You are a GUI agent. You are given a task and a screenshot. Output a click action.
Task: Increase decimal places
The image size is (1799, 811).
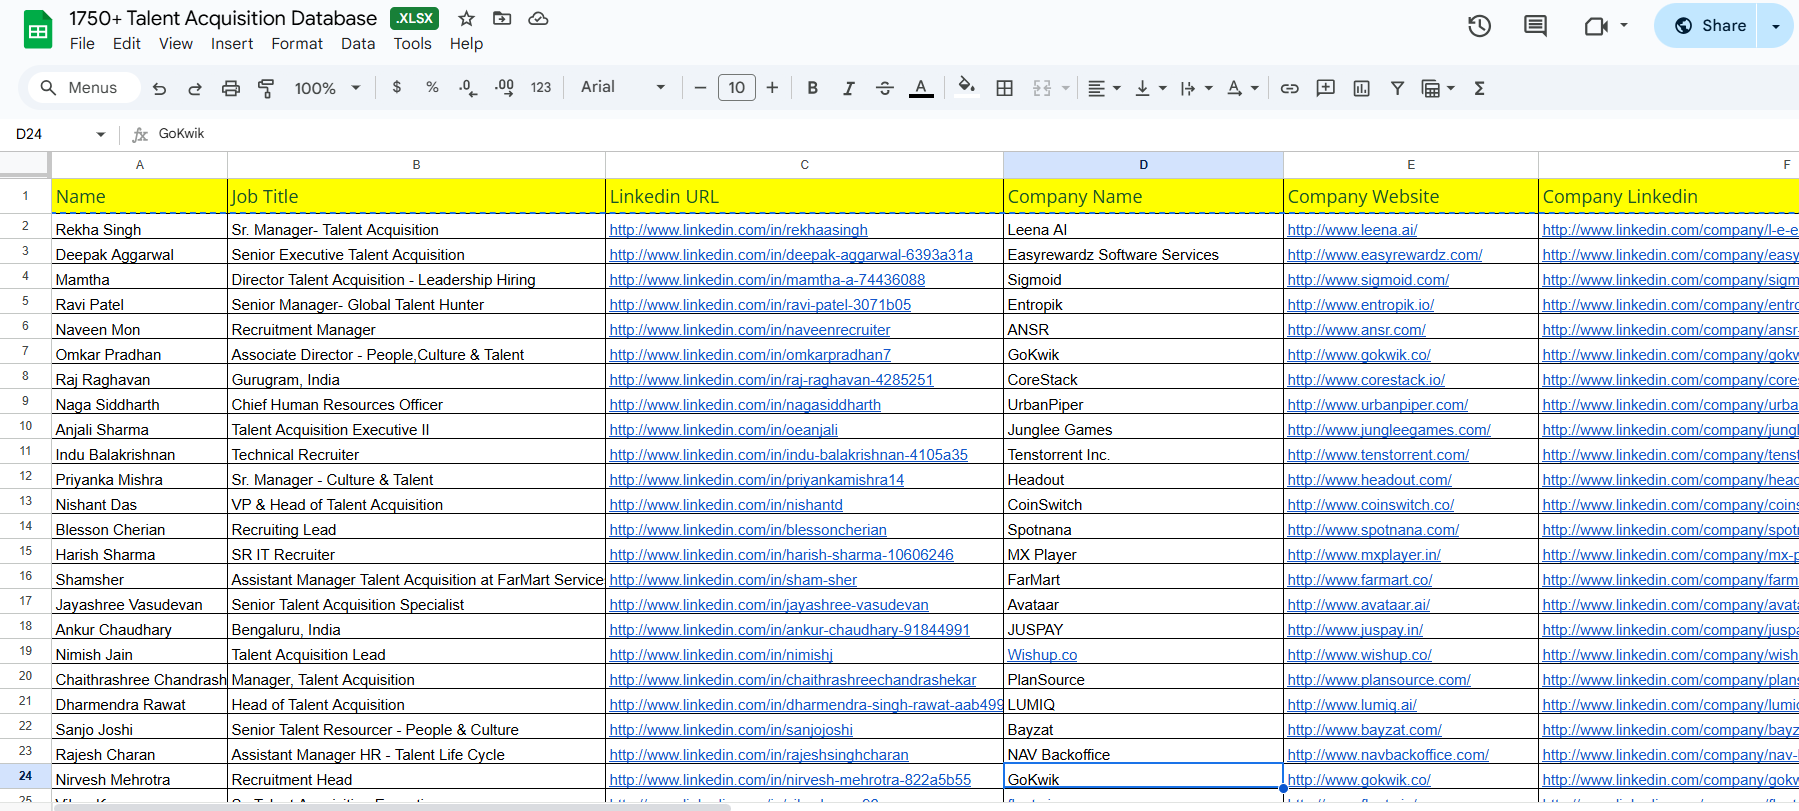(504, 88)
